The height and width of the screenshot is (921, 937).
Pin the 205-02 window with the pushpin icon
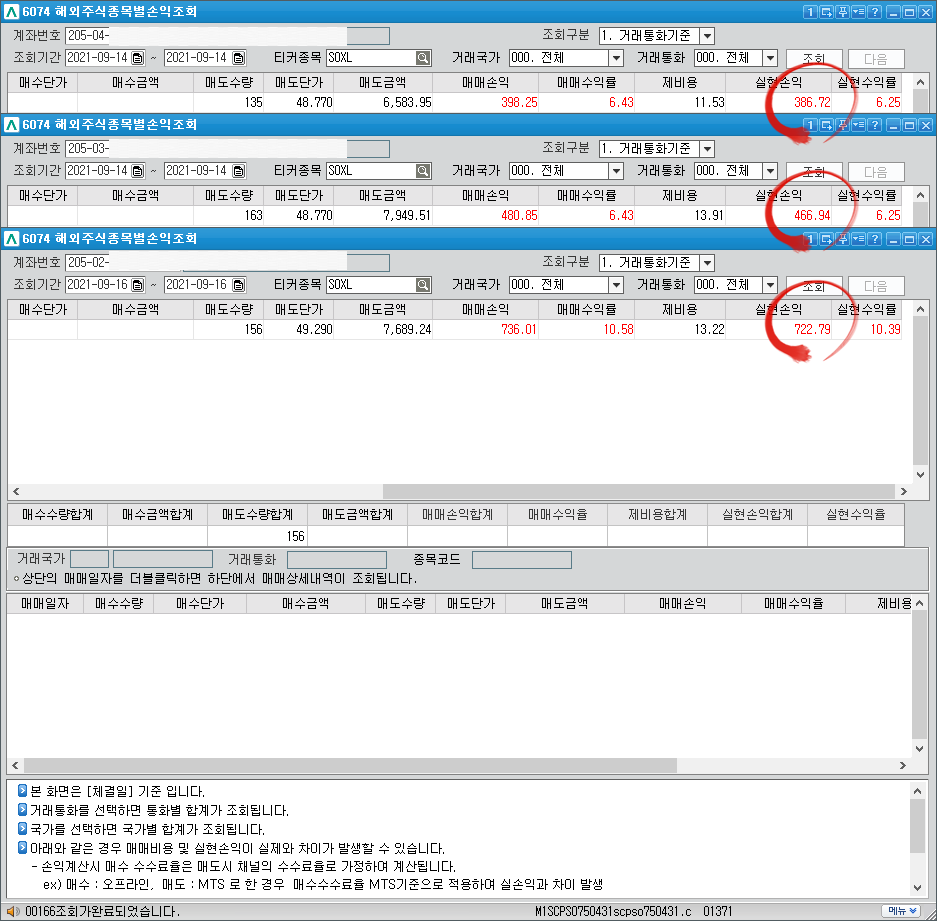843,239
